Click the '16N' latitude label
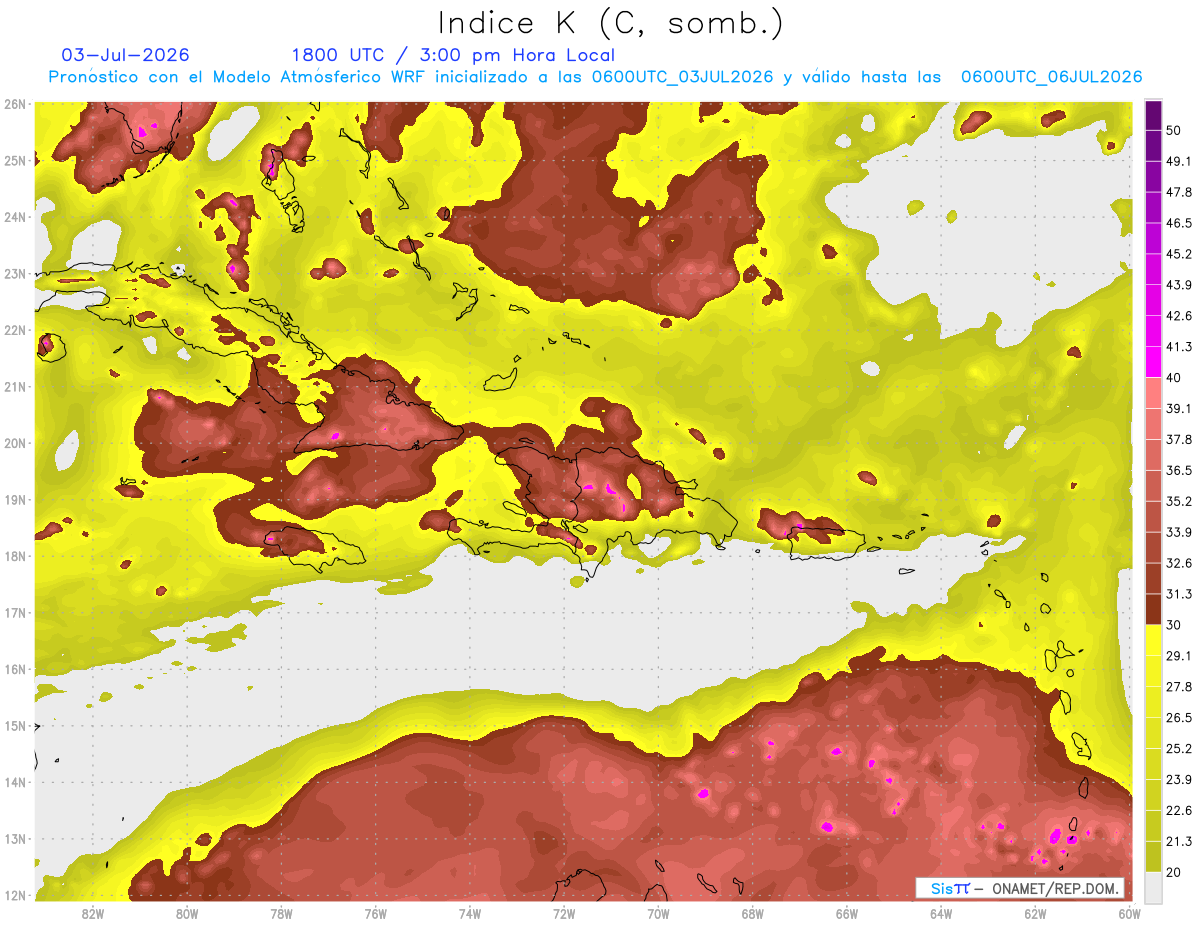The height and width of the screenshot is (927, 1200). click(x=15, y=669)
